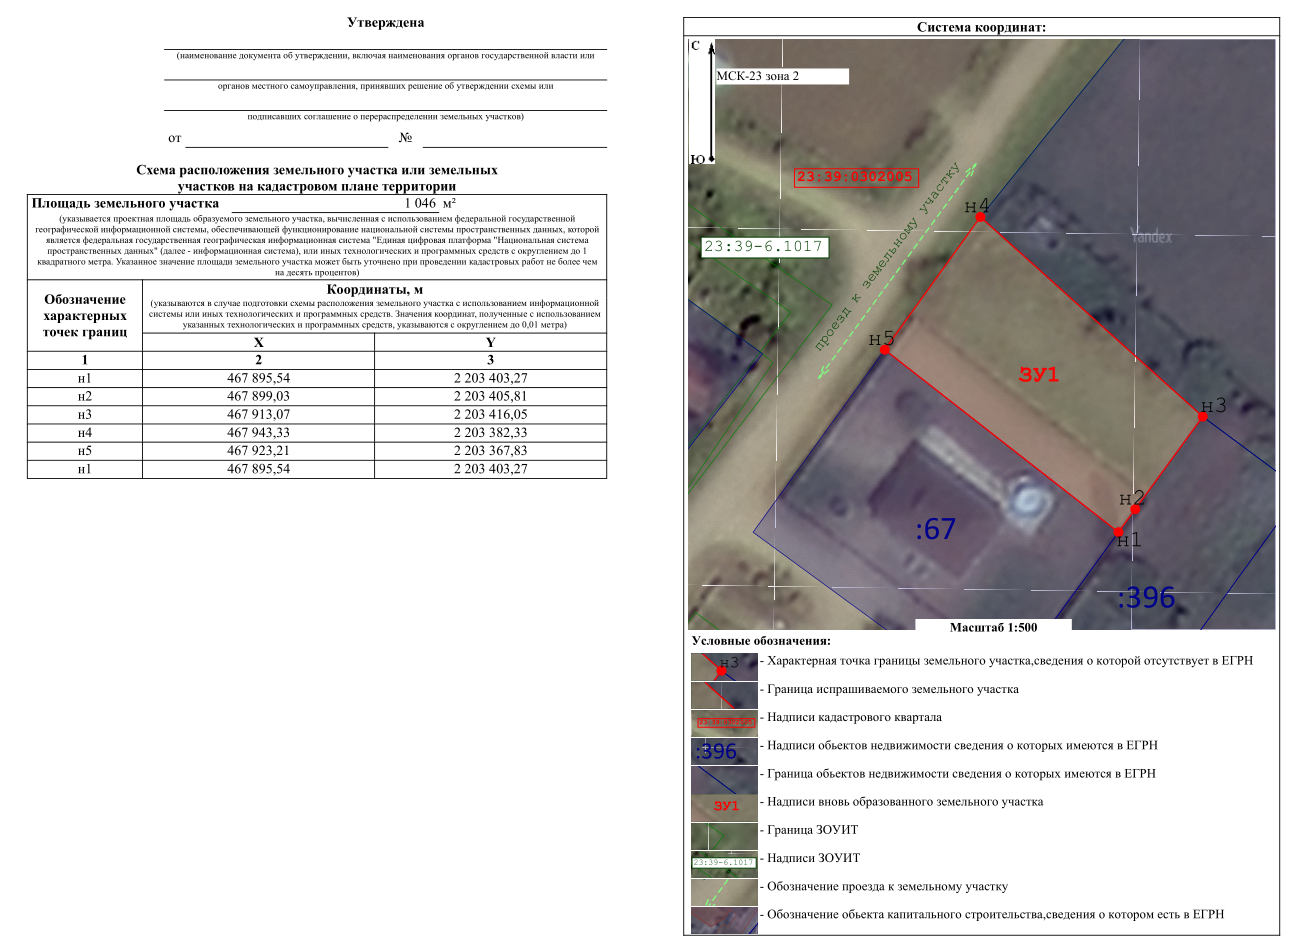Click the red point н2 on map
This screenshot has height=950, width=1298.
click(x=1135, y=509)
